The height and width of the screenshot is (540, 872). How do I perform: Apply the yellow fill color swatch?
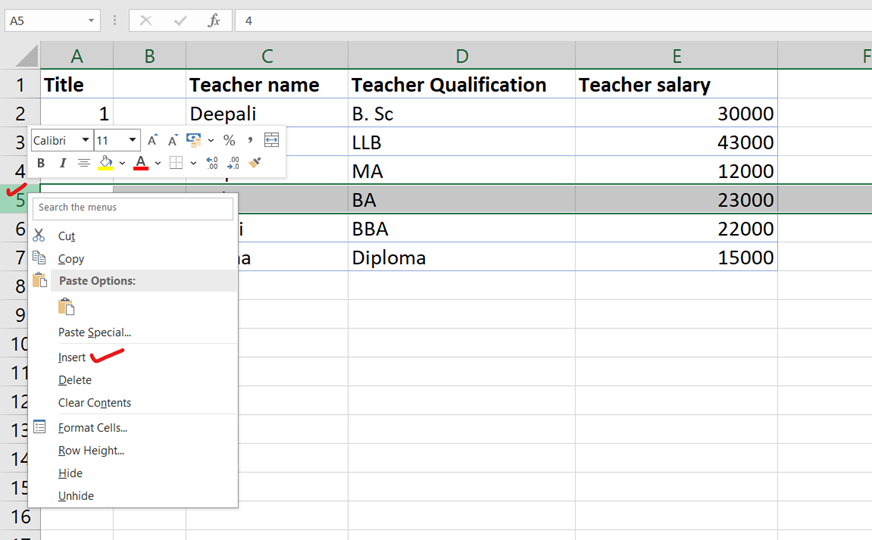click(x=105, y=163)
